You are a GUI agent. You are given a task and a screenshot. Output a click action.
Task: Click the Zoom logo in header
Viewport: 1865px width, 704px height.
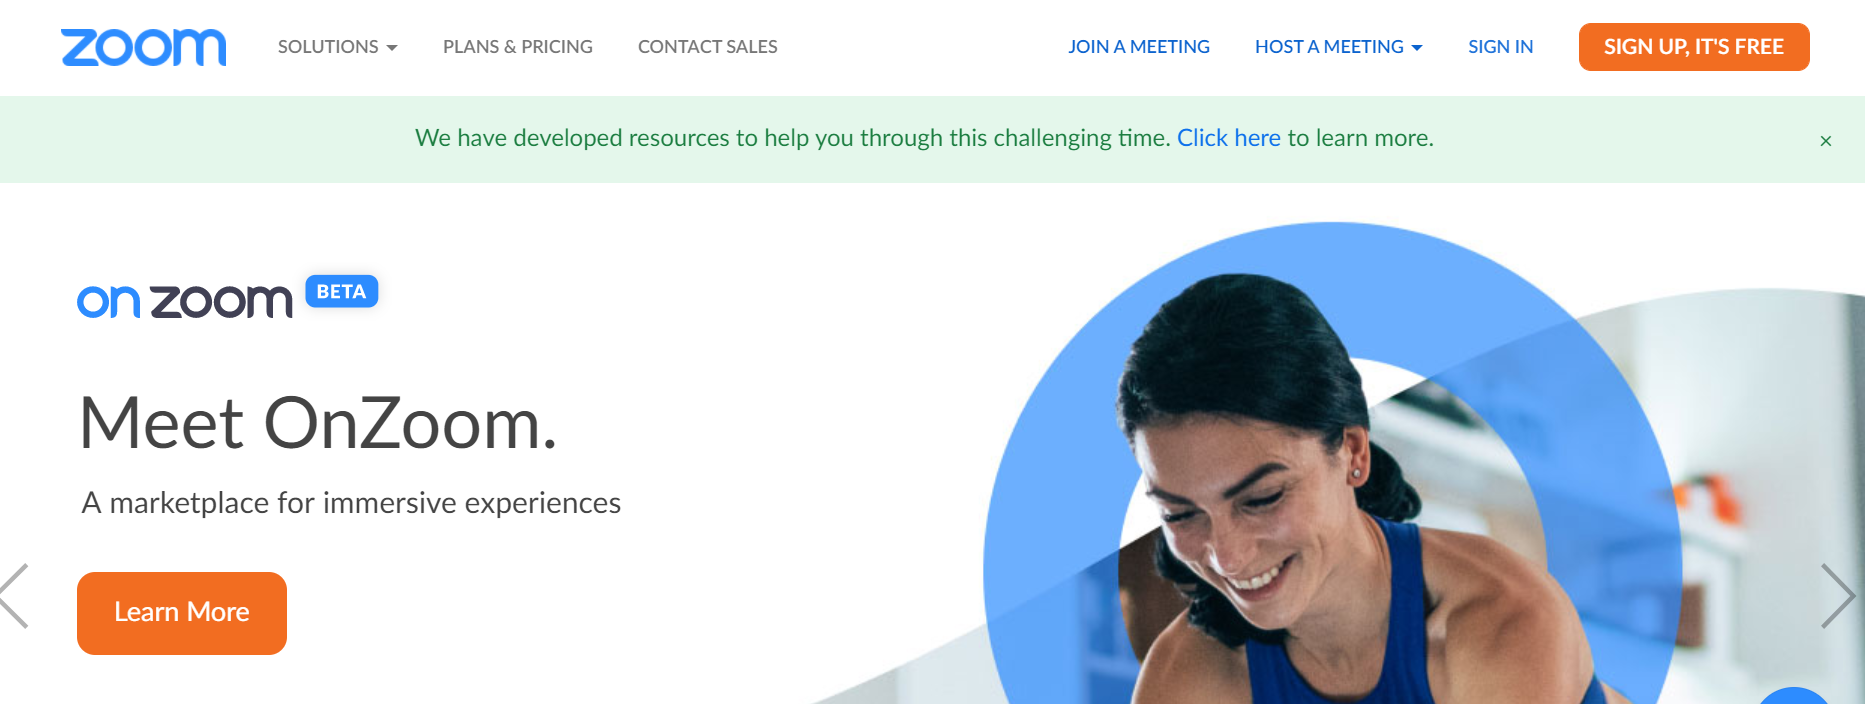(143, 47)
